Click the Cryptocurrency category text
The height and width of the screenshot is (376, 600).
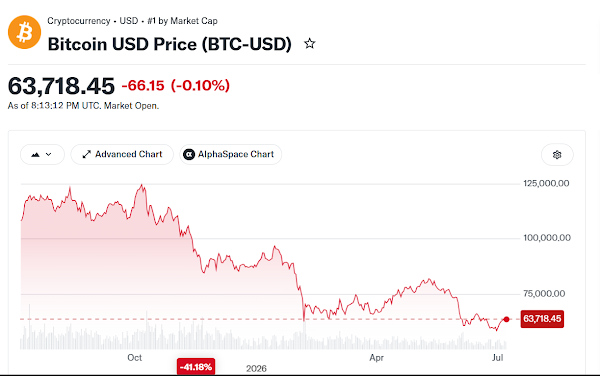pyautogui.click(x=79, y=21)
